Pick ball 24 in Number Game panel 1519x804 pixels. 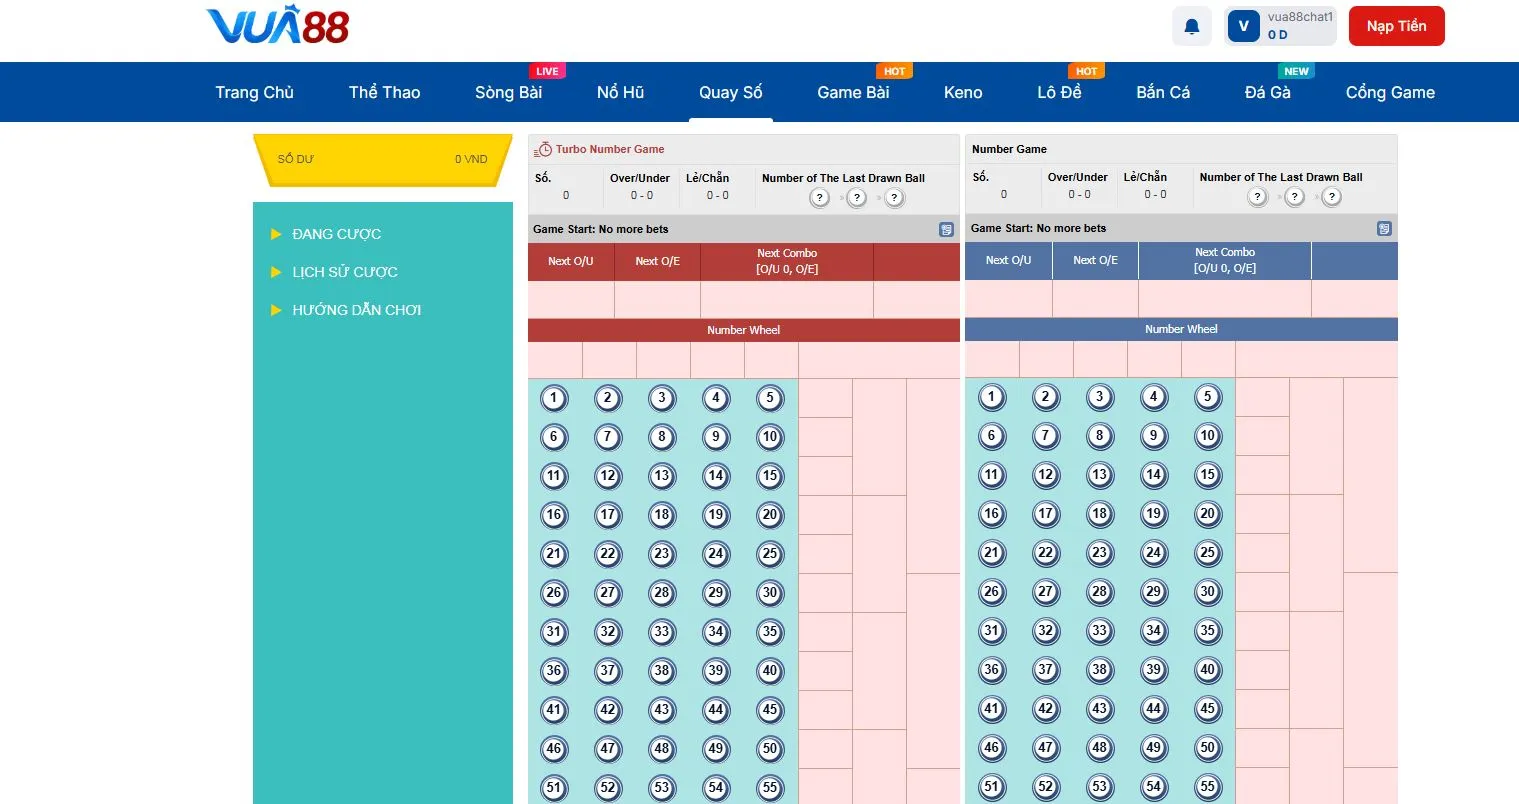coord(1154,553)
